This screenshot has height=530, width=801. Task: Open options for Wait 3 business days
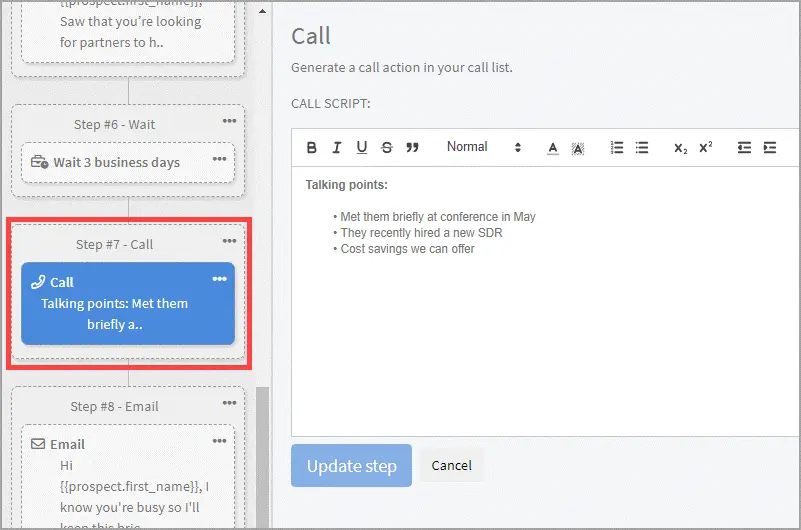pyautogui.click(x=220, y=159)
